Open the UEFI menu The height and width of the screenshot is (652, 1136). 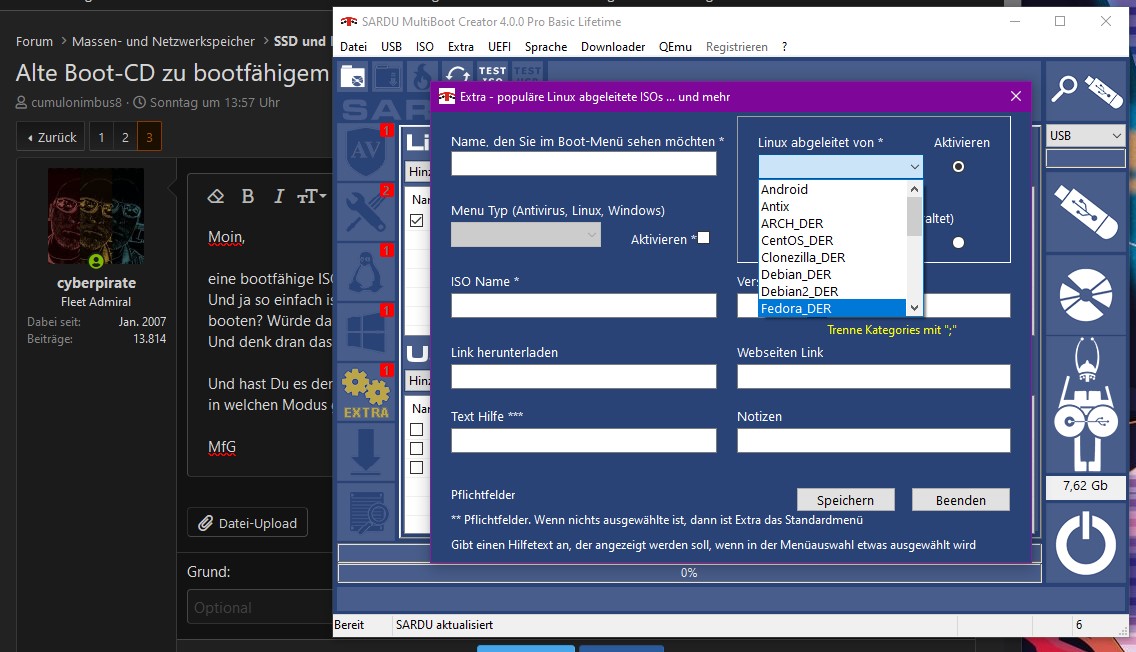[499, 46]
